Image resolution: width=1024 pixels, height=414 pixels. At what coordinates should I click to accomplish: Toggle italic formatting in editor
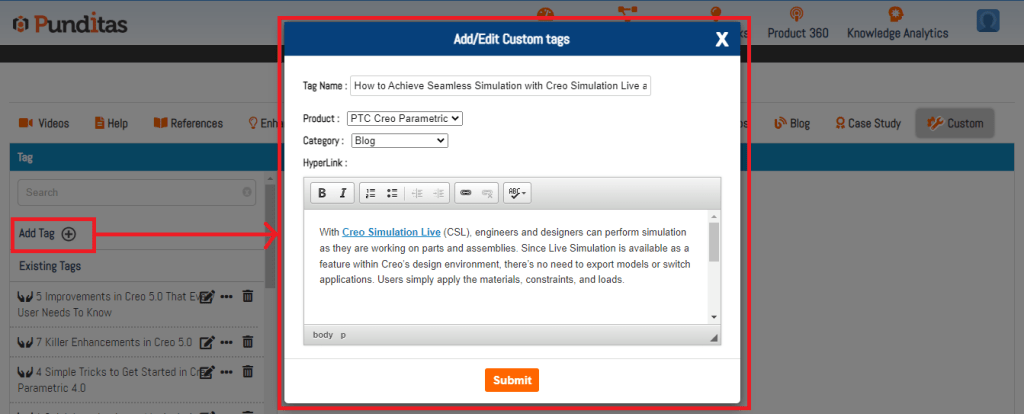click(342, 192)
